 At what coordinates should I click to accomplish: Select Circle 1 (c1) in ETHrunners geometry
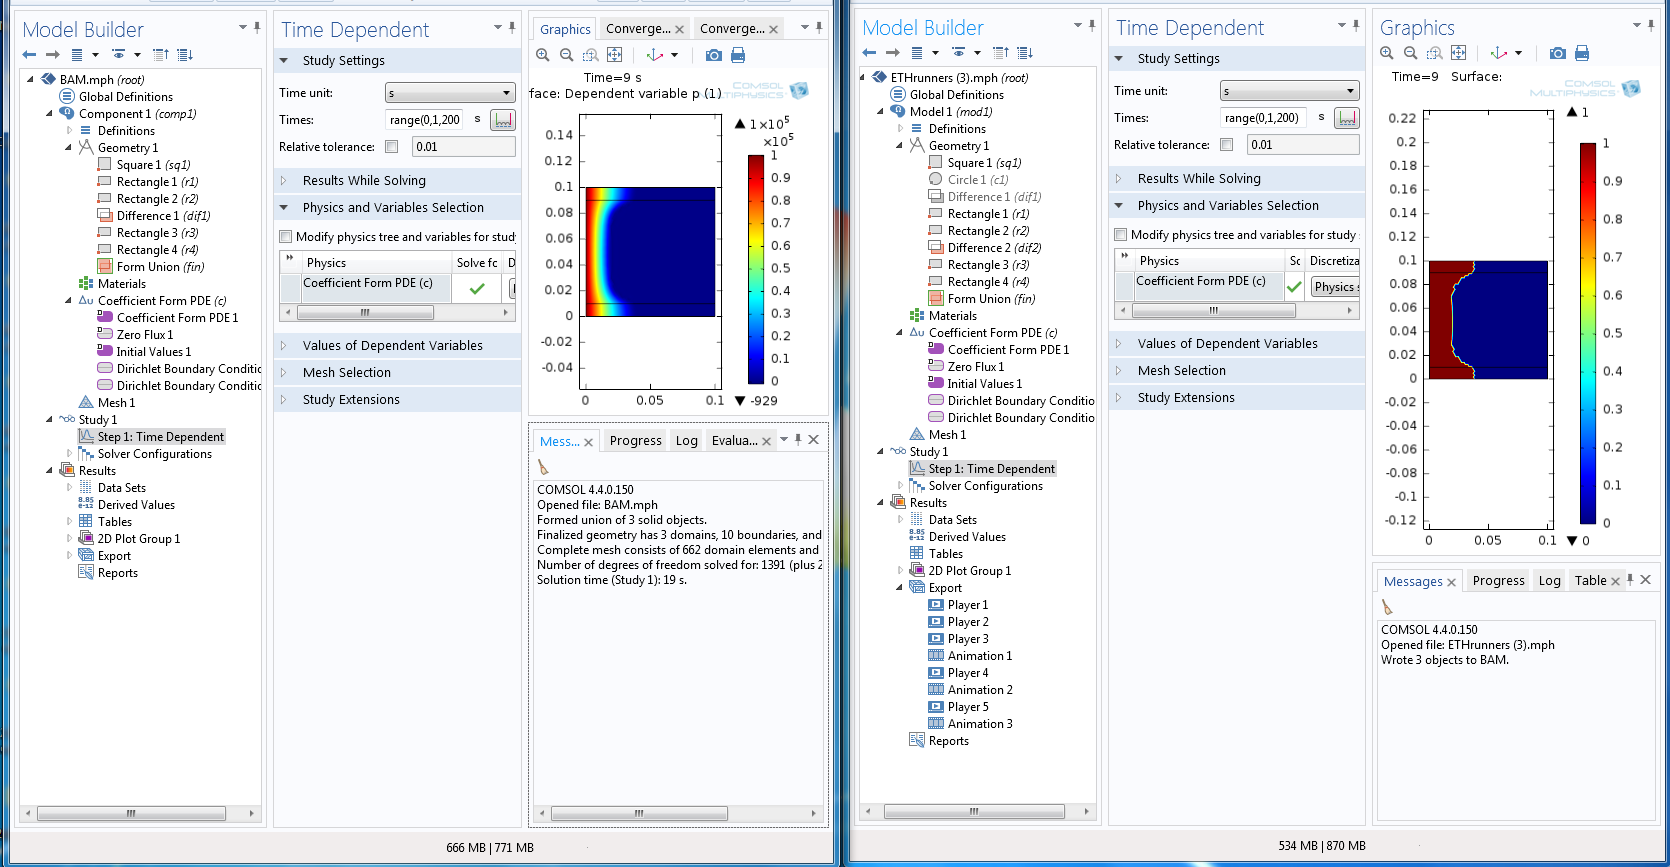978,180
